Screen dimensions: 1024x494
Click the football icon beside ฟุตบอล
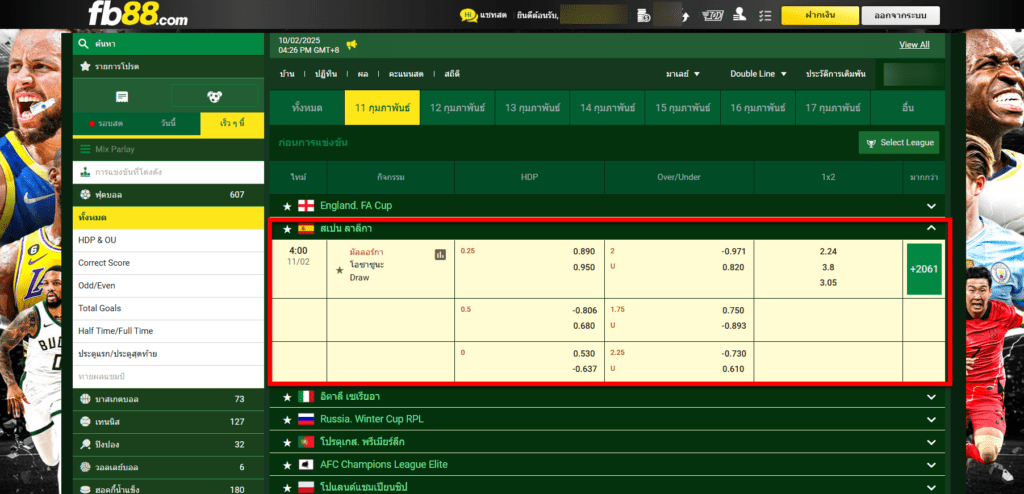coord(85,195)
